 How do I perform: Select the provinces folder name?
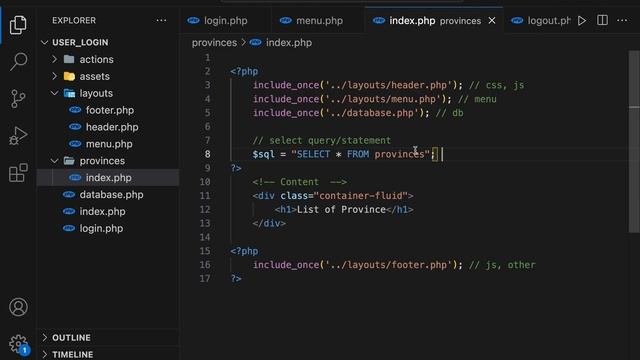point(102,161)
